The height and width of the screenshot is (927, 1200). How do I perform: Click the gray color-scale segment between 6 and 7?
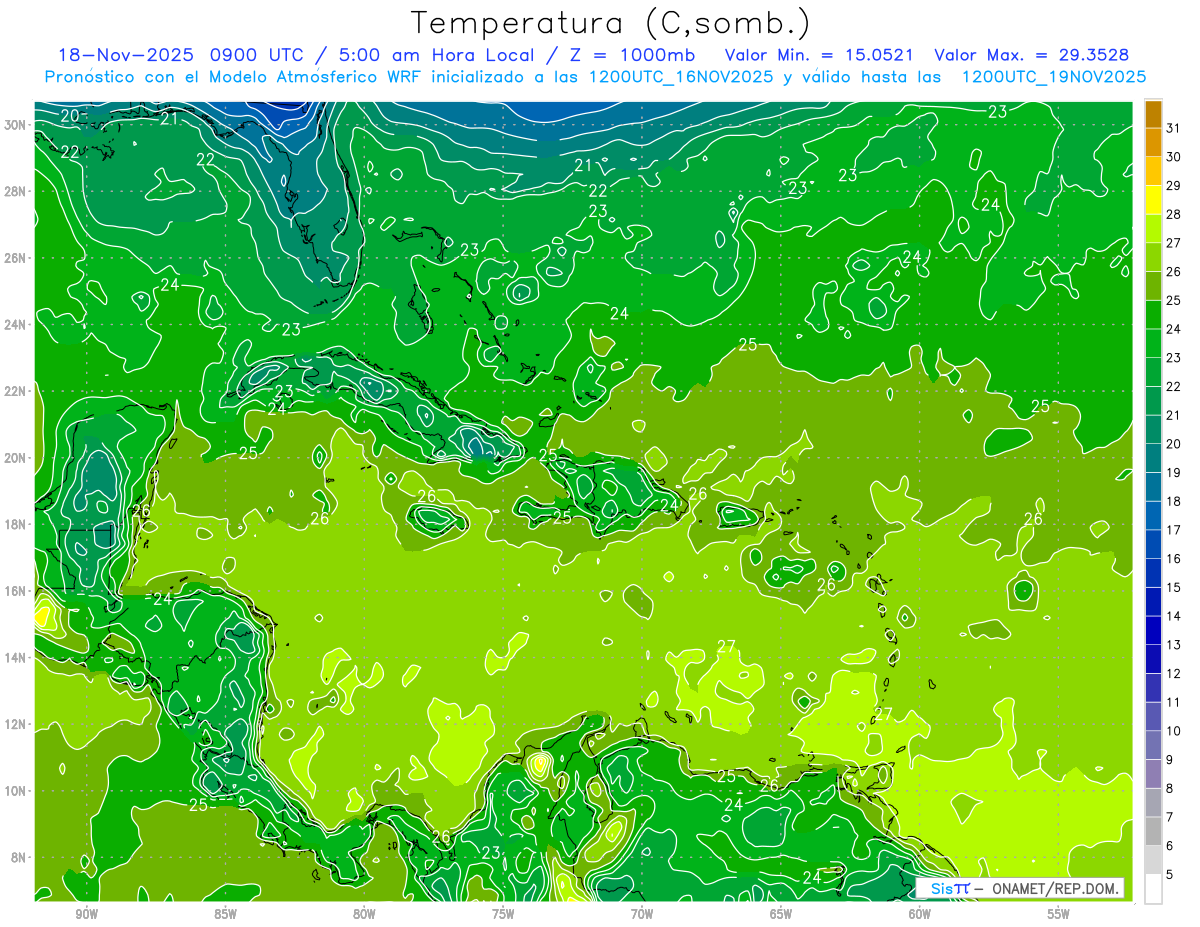pyautogui.click(x=1154, y=832)
